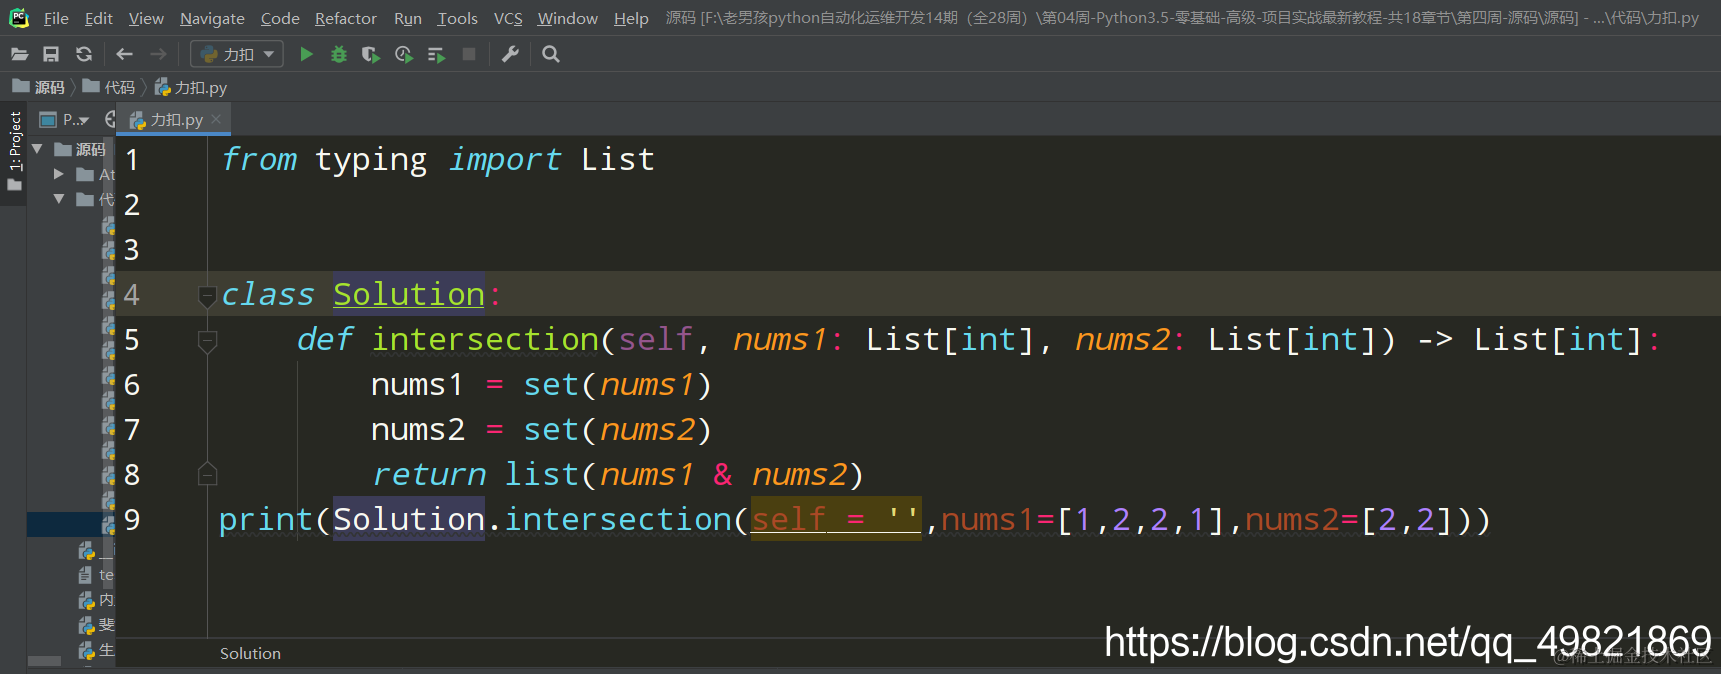
Task: Open the Run menu
Action: [x=408, y=18]
